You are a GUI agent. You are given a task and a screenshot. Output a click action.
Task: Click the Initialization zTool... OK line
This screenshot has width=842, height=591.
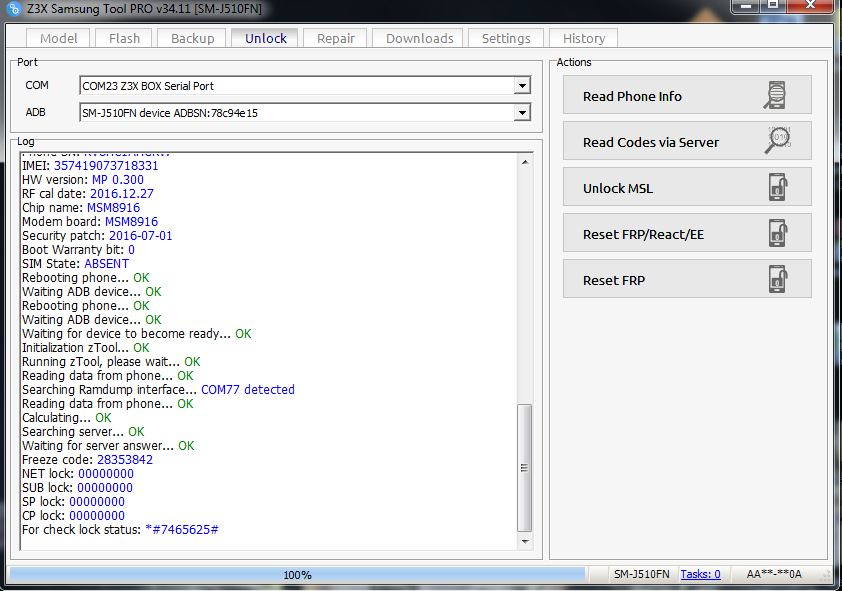[86, 348]
